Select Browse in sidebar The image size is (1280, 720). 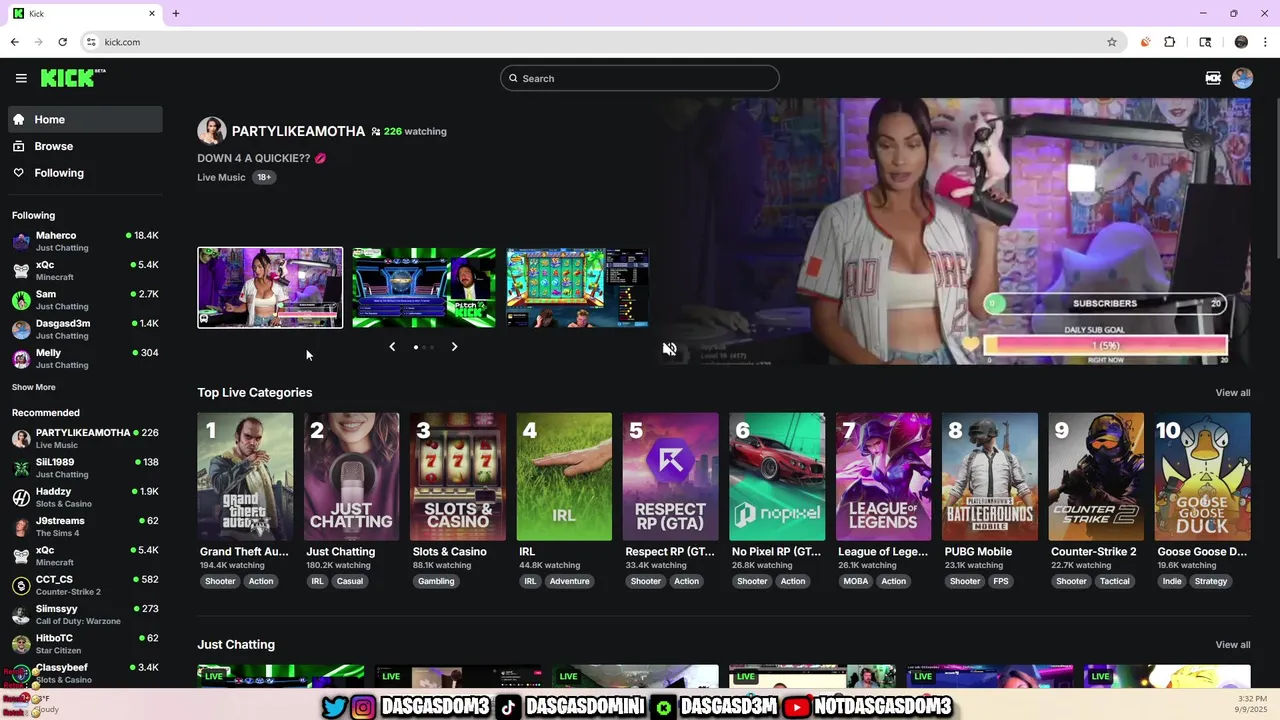(x=85, y=146)
